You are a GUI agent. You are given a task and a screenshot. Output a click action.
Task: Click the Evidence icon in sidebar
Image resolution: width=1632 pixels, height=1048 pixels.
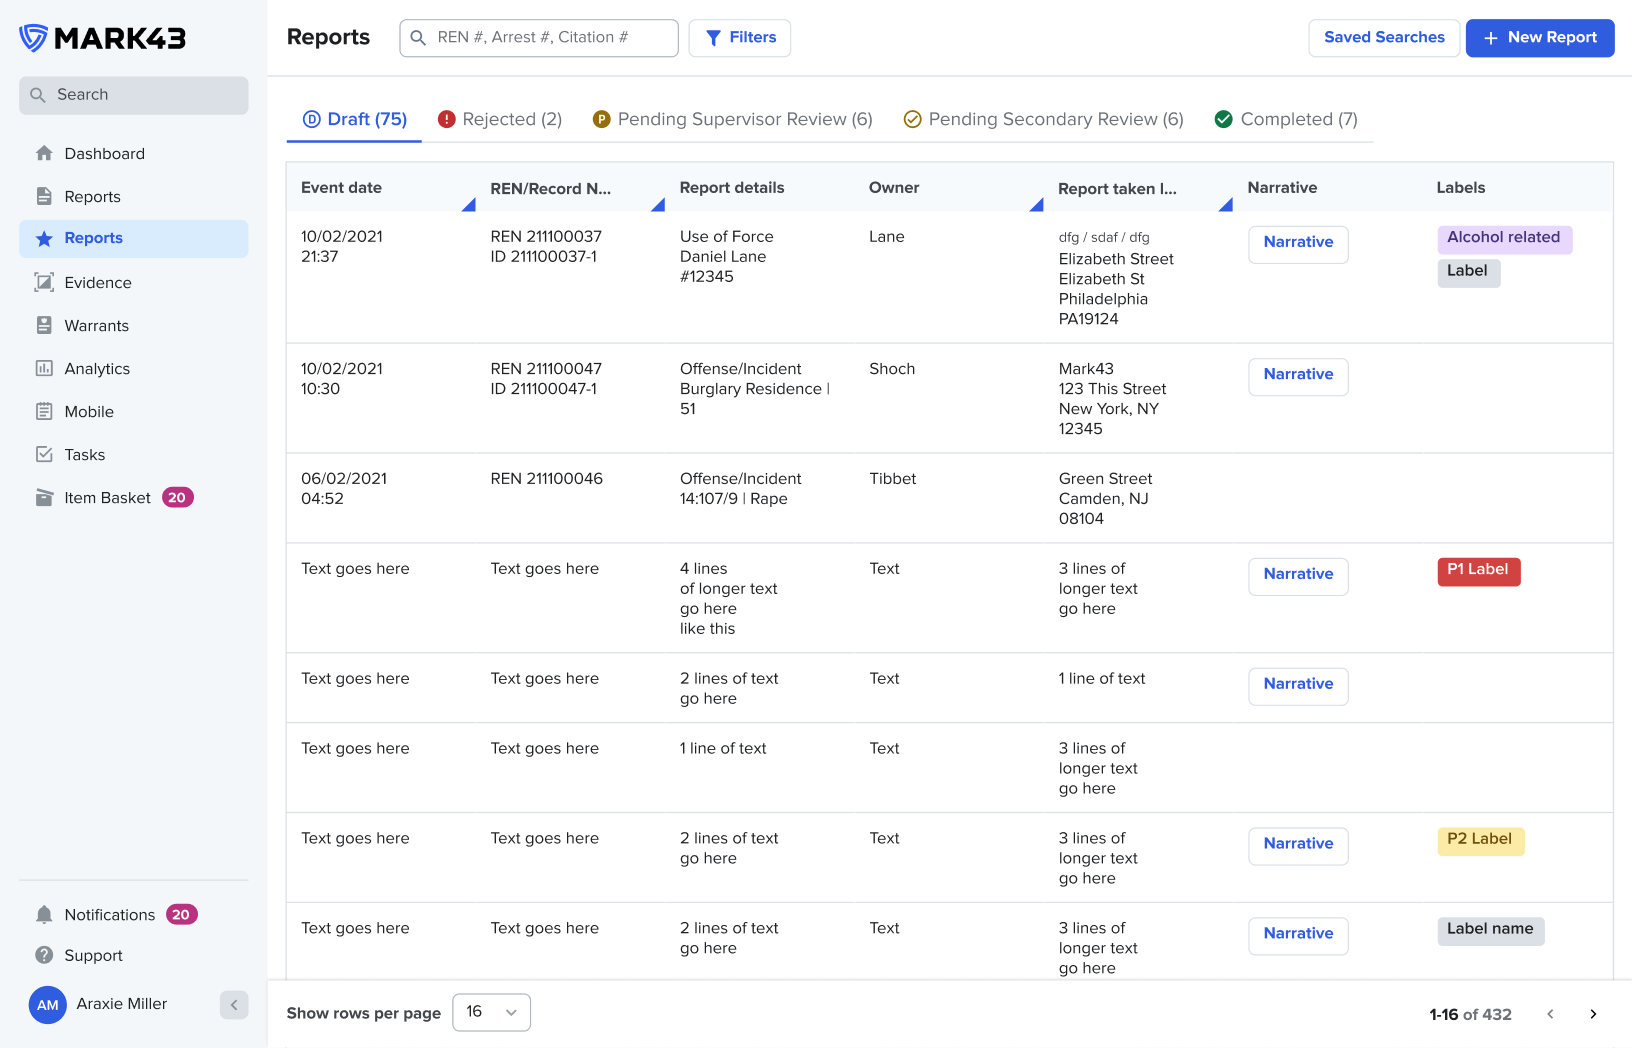pos(44,282)
